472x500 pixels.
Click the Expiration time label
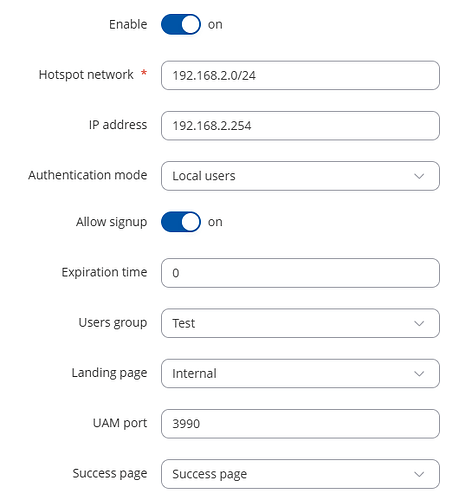(104, 272)
